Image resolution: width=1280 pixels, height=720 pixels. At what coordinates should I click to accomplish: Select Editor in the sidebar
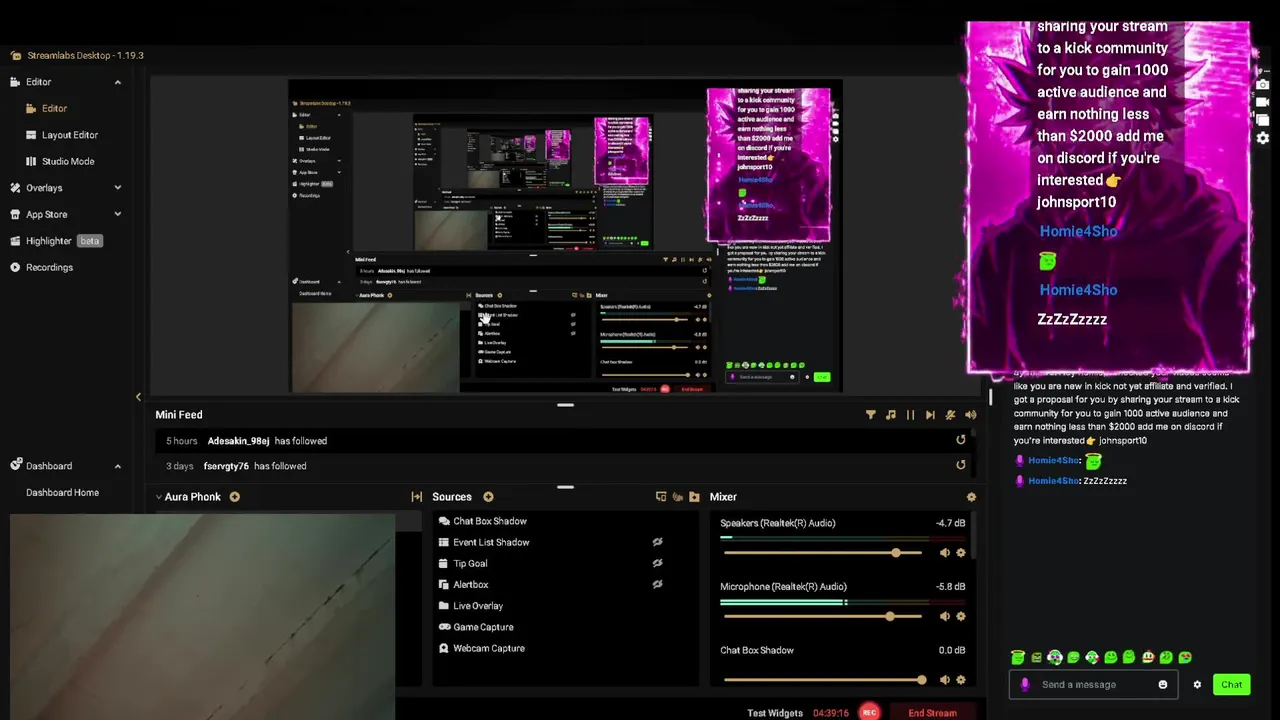click(x=54, y=108)
